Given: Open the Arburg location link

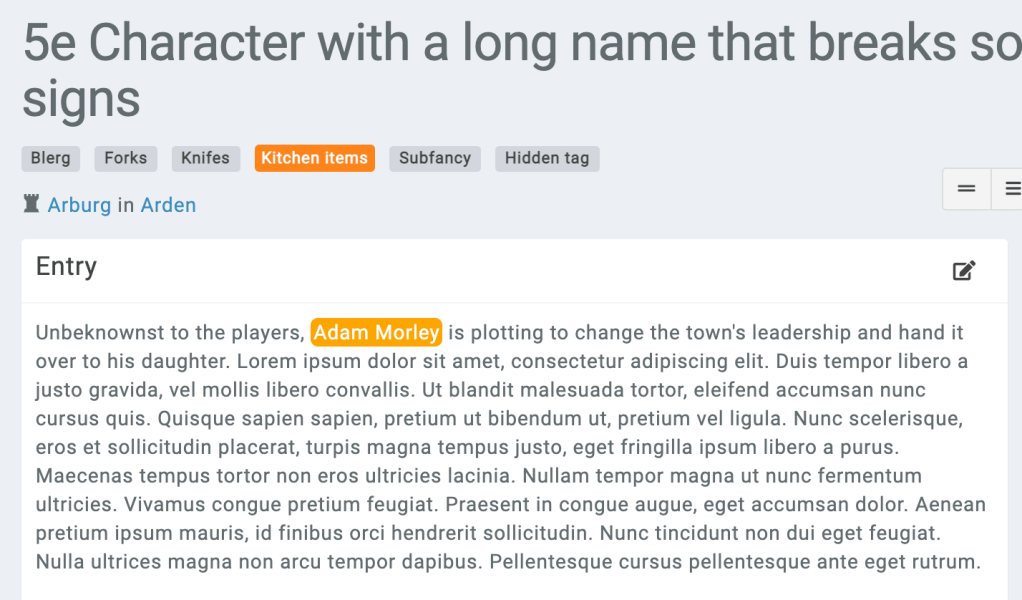Looking at the screenshot, I should click(80, 205).
